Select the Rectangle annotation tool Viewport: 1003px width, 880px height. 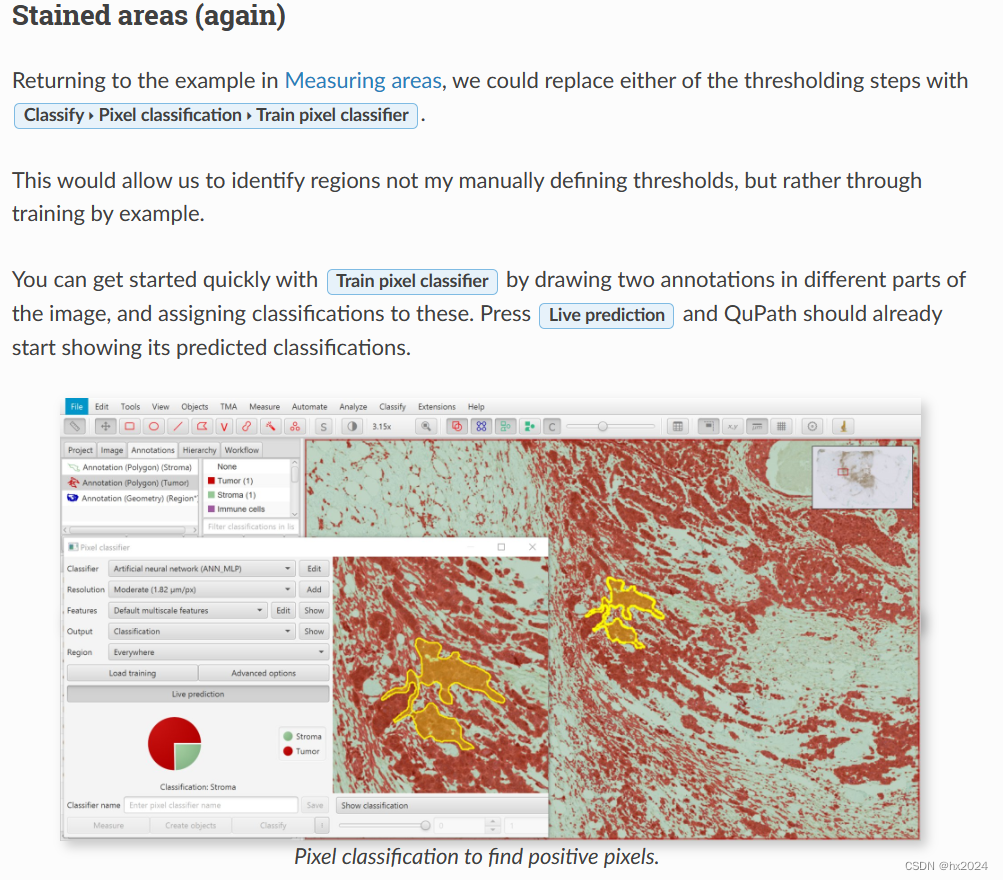128,426
